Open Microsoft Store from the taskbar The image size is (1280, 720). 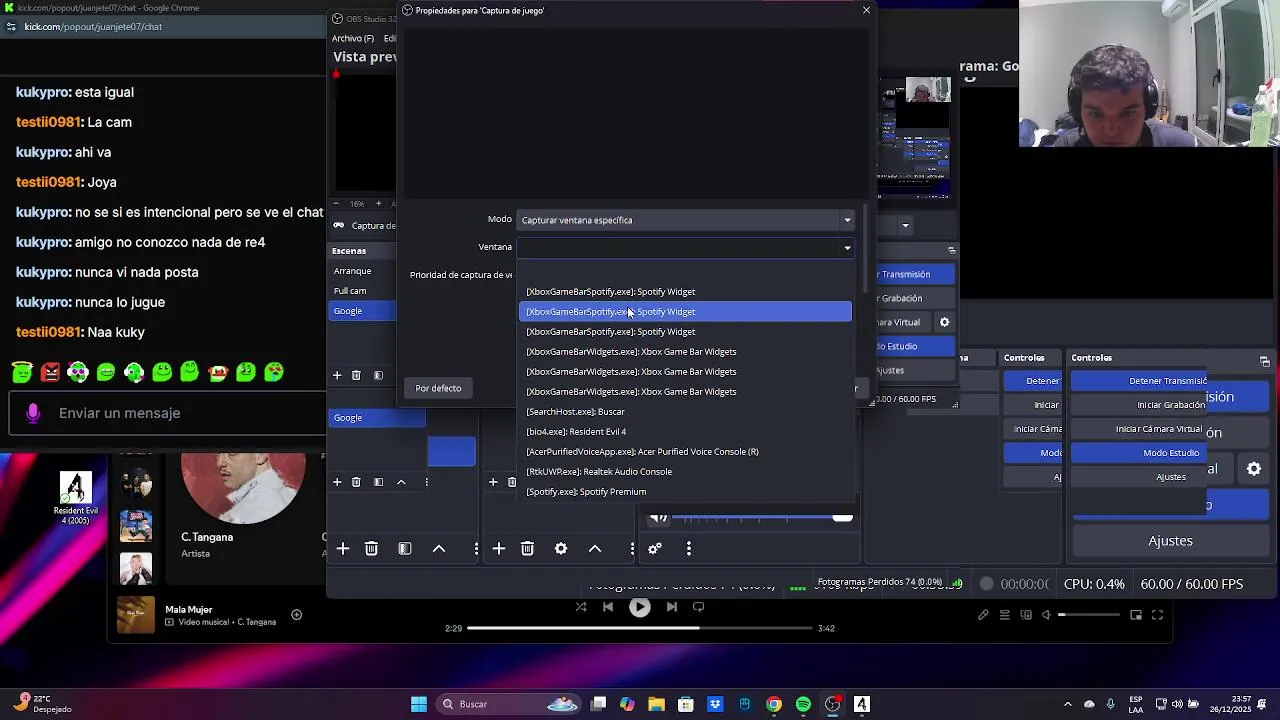click(x=686, y=704)
